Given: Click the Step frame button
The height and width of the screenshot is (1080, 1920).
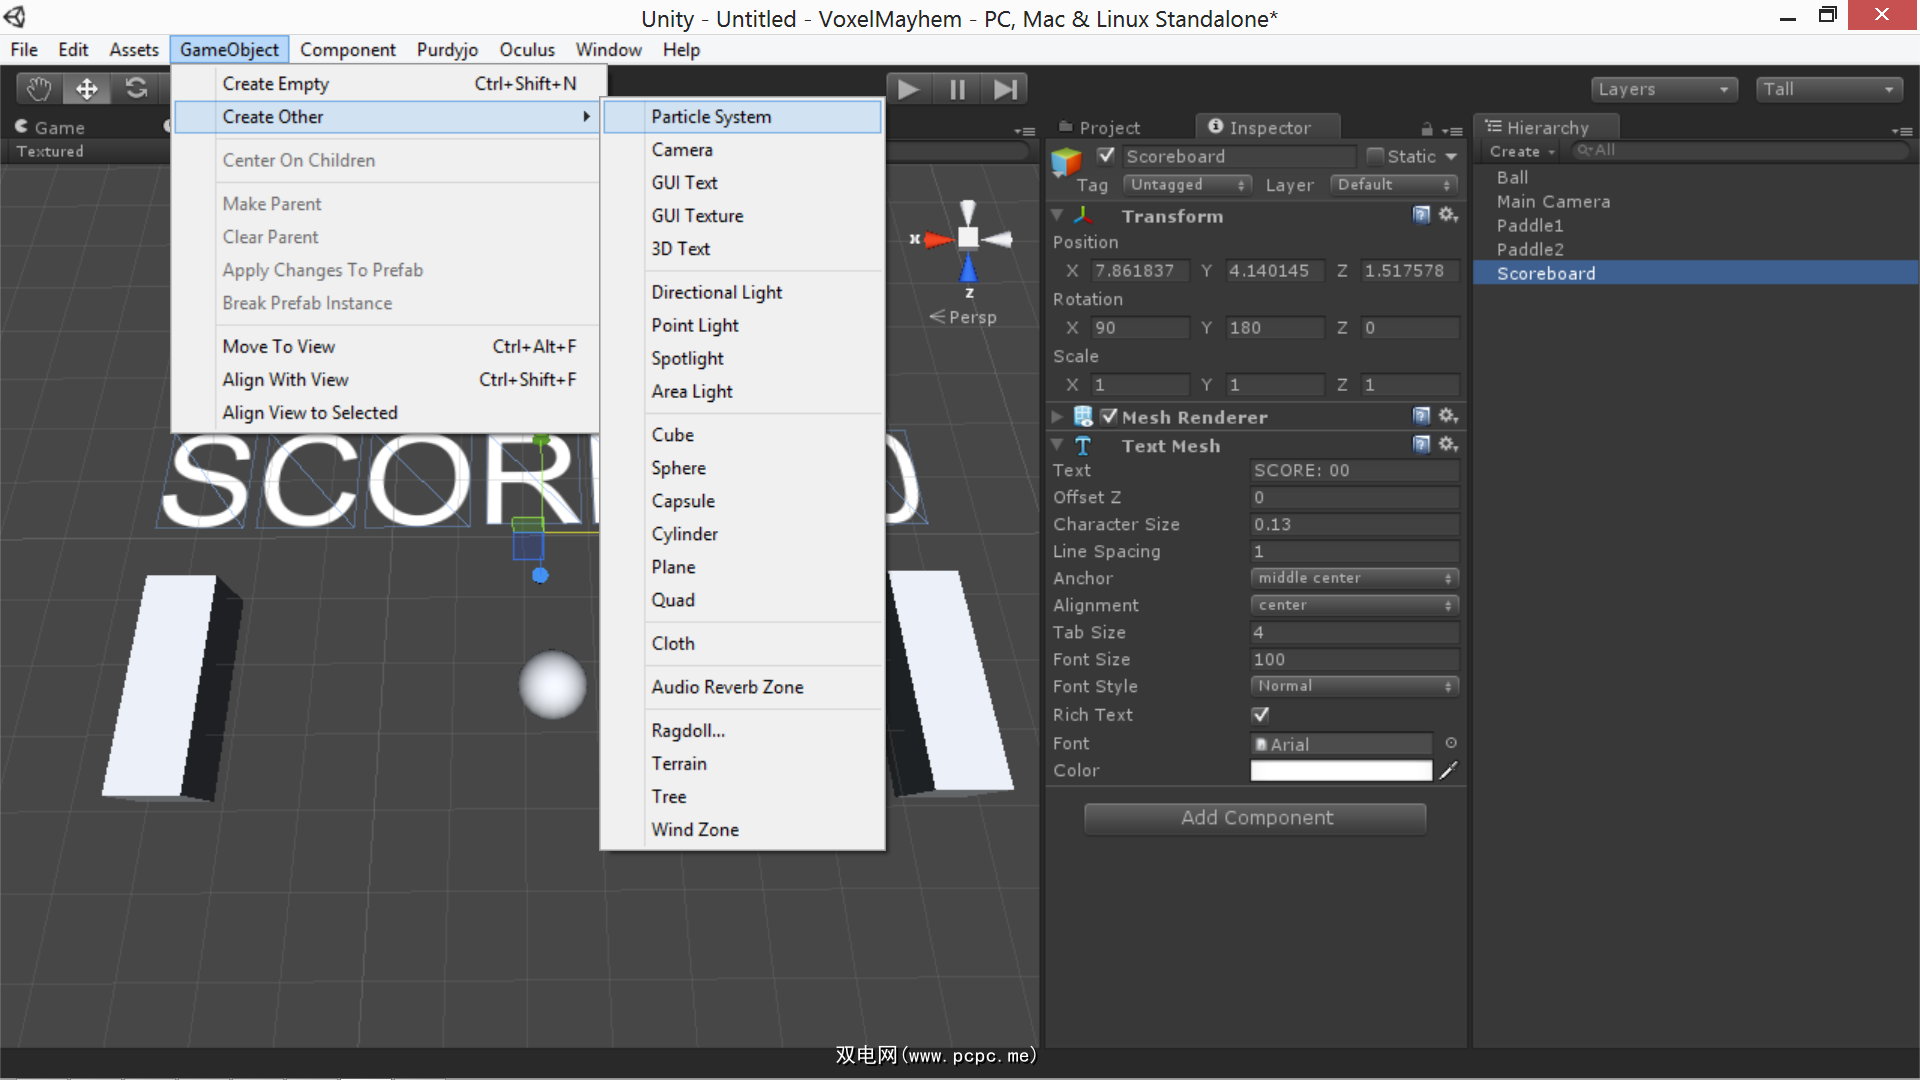Looking at the screenshot, I should pyautogui.click(x=1005, y=89).
